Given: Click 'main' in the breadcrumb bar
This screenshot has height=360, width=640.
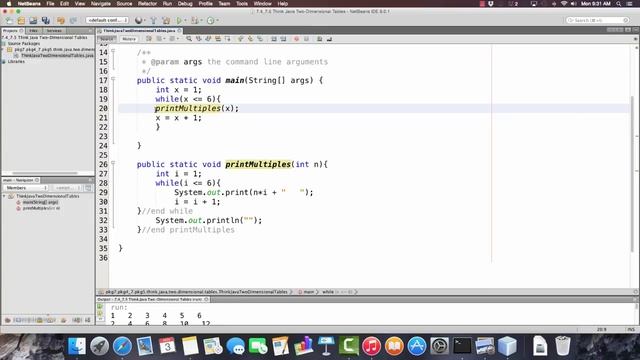Looking at the screenshot, I should (x=309, y=292).
